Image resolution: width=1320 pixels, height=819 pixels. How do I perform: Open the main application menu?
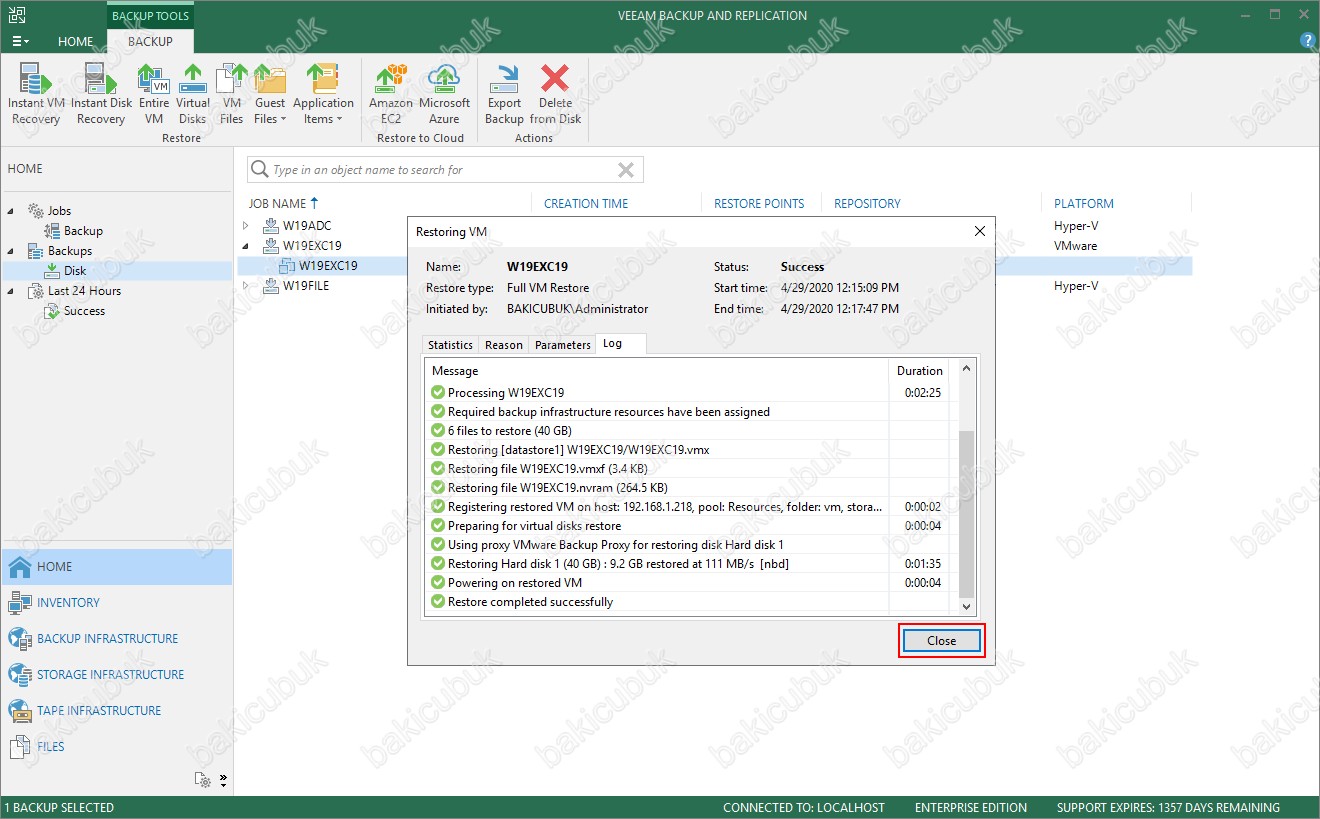coord(20,41)
